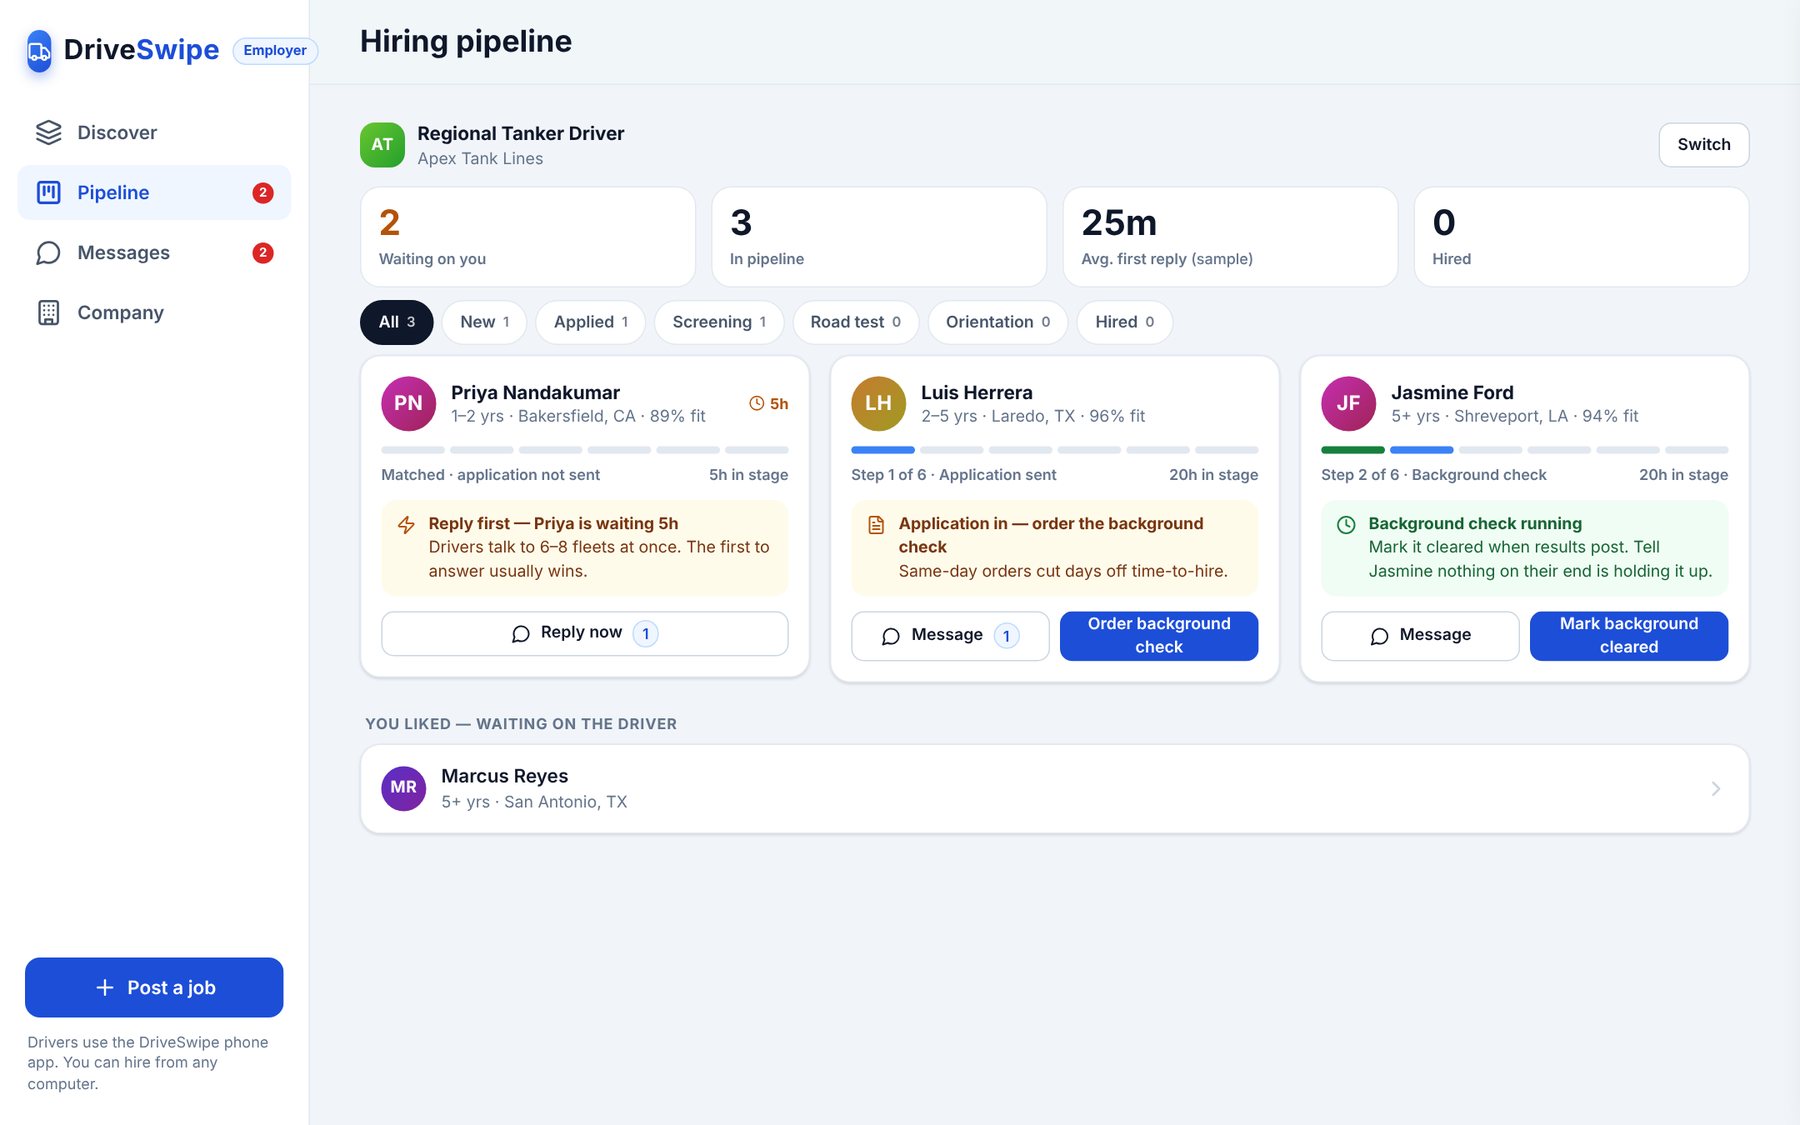Click the Avg. first reply stat card
1800x1125 pixels.
1230,237
